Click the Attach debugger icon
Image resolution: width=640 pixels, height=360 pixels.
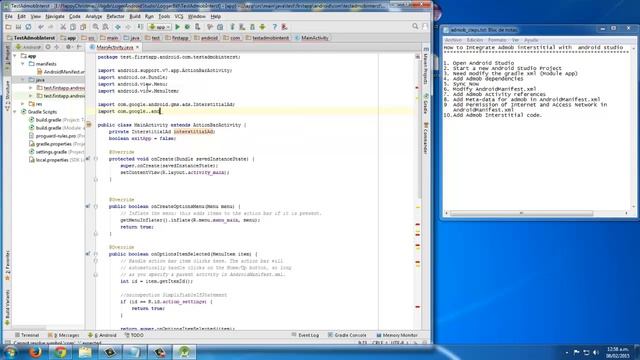click(x=198, y=27)
